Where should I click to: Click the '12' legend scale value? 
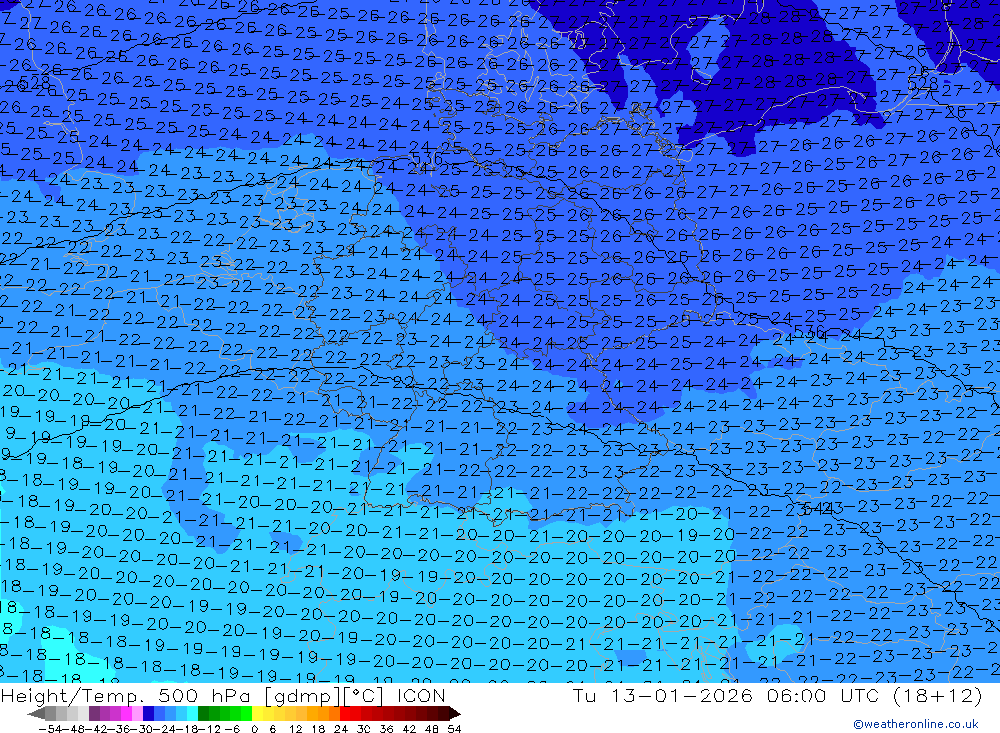click(296, 729)
